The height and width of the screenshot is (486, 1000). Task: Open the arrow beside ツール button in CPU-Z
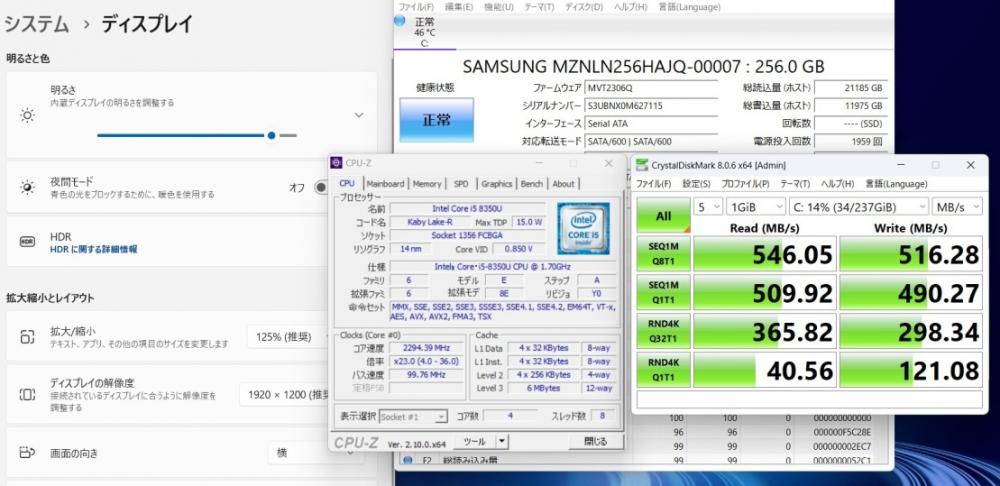point(503,441)
